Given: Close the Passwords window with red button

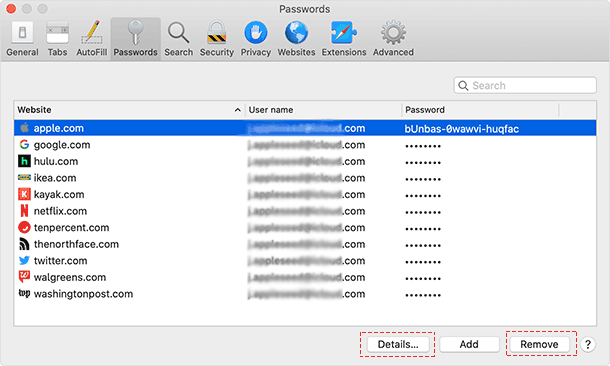Looking at the screenshot, I should pos(11,9).
